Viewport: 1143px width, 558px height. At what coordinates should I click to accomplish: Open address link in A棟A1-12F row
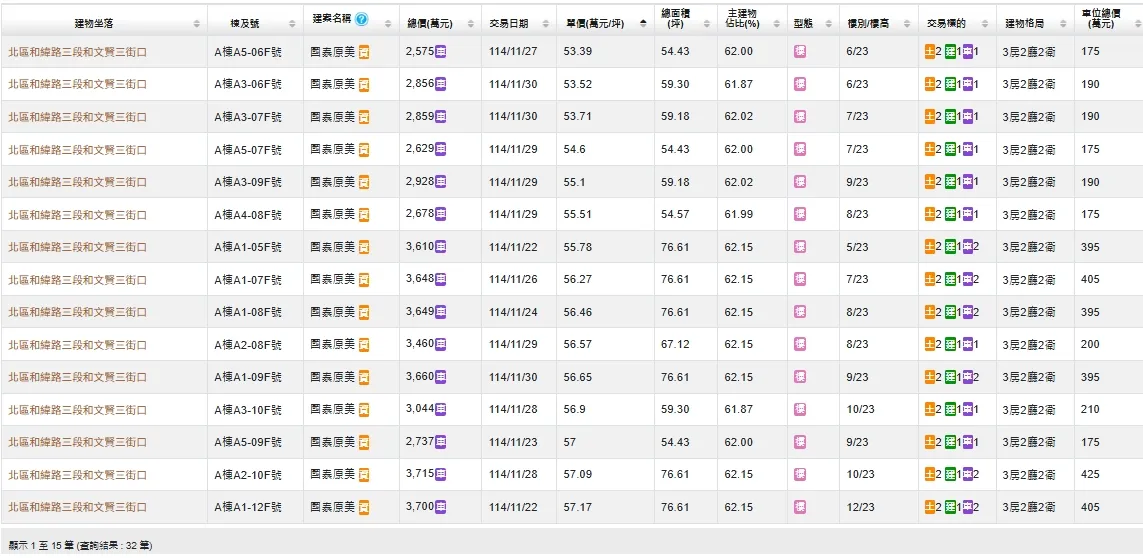77,508
